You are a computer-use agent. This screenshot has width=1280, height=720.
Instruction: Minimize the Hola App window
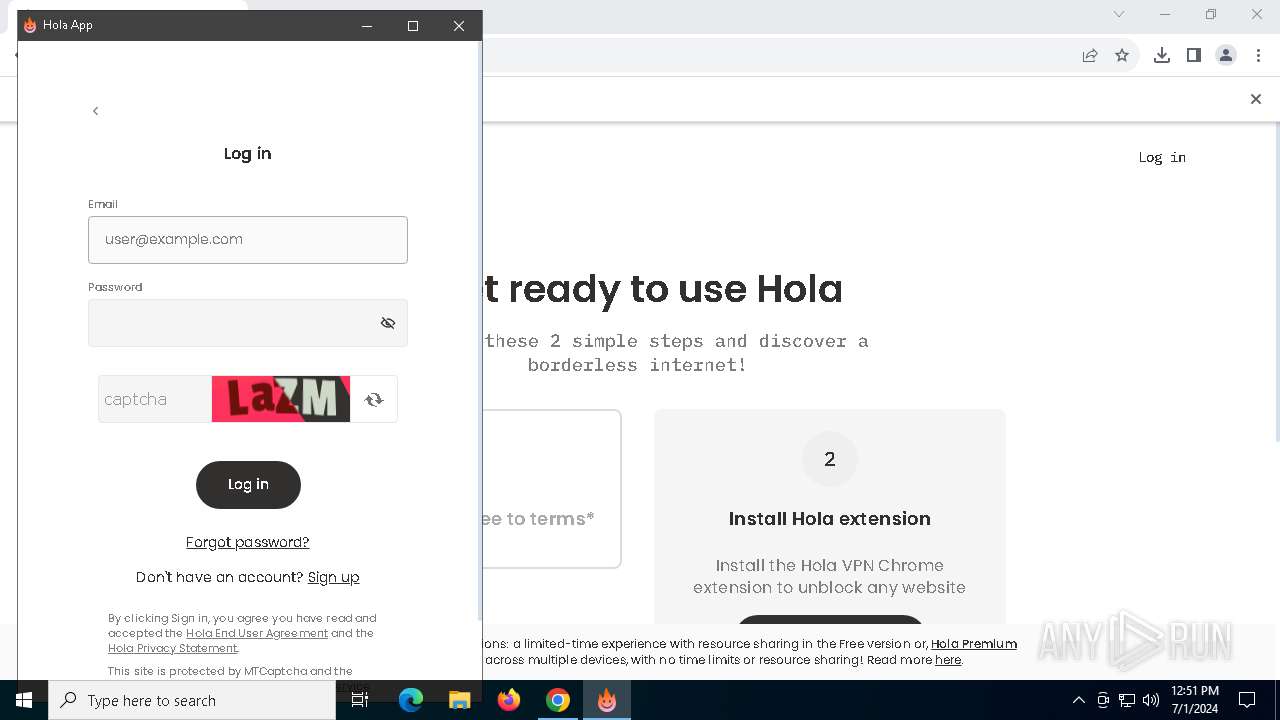click(x=367, y=26)
